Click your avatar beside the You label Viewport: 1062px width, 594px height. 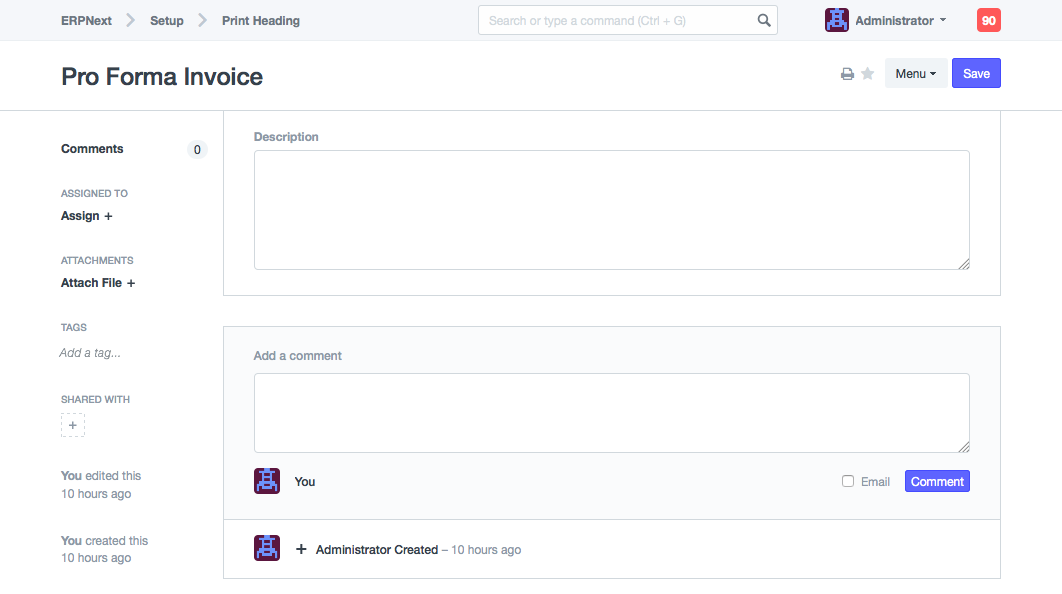tap(267, 481)
